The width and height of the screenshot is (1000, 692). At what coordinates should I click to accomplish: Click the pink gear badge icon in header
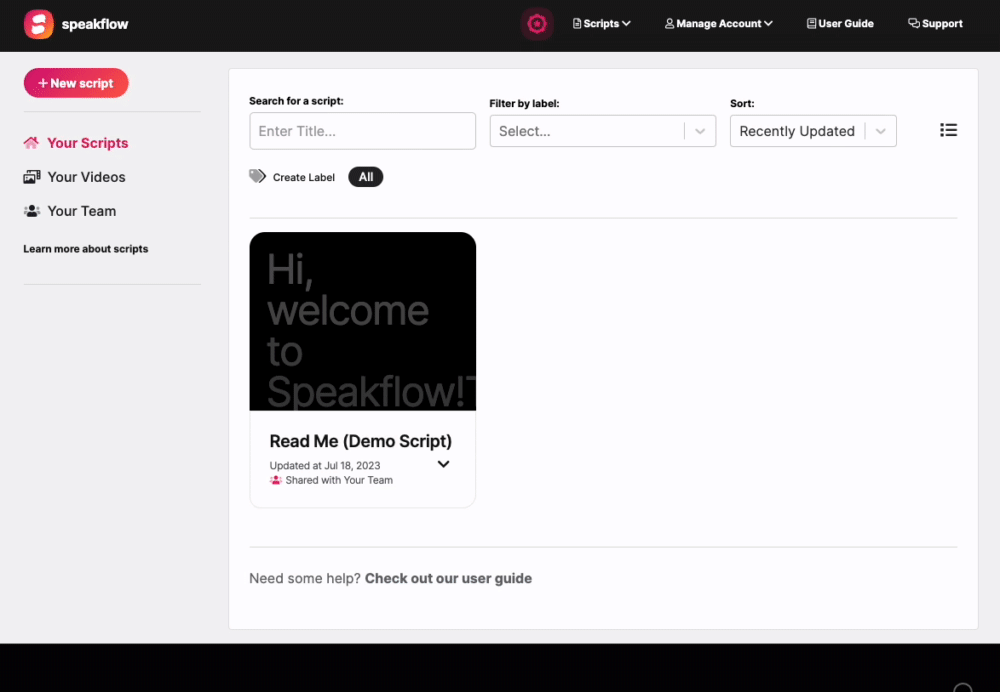(x=537, y=24)
